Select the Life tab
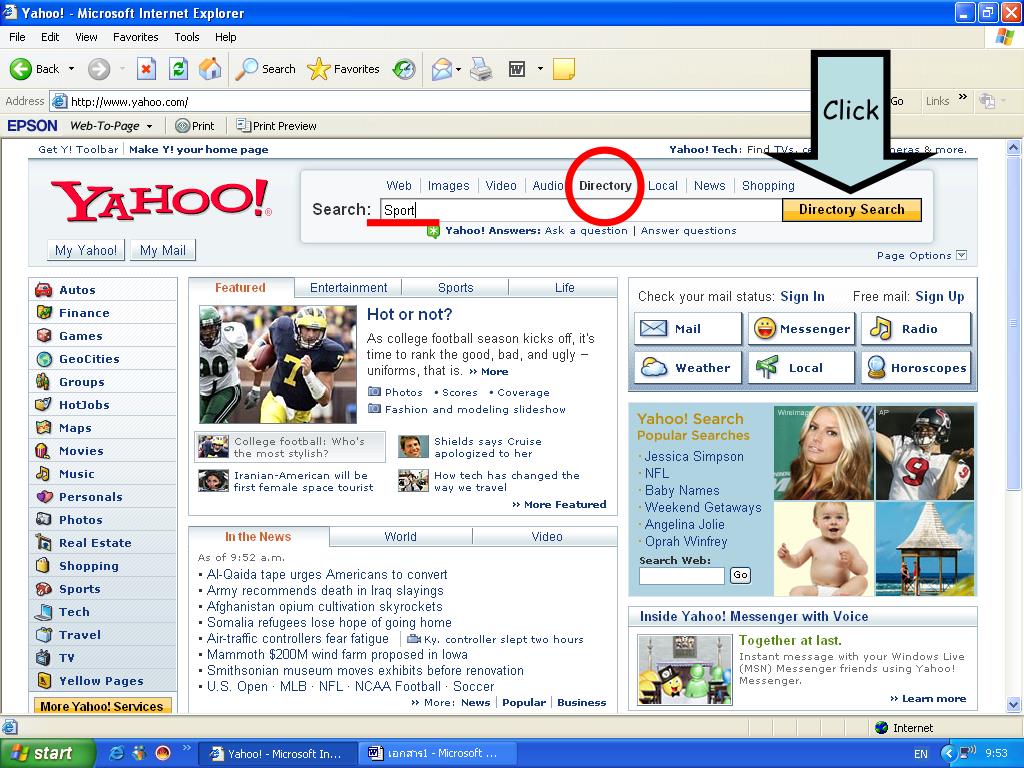1024x768 pixels. 564,287
